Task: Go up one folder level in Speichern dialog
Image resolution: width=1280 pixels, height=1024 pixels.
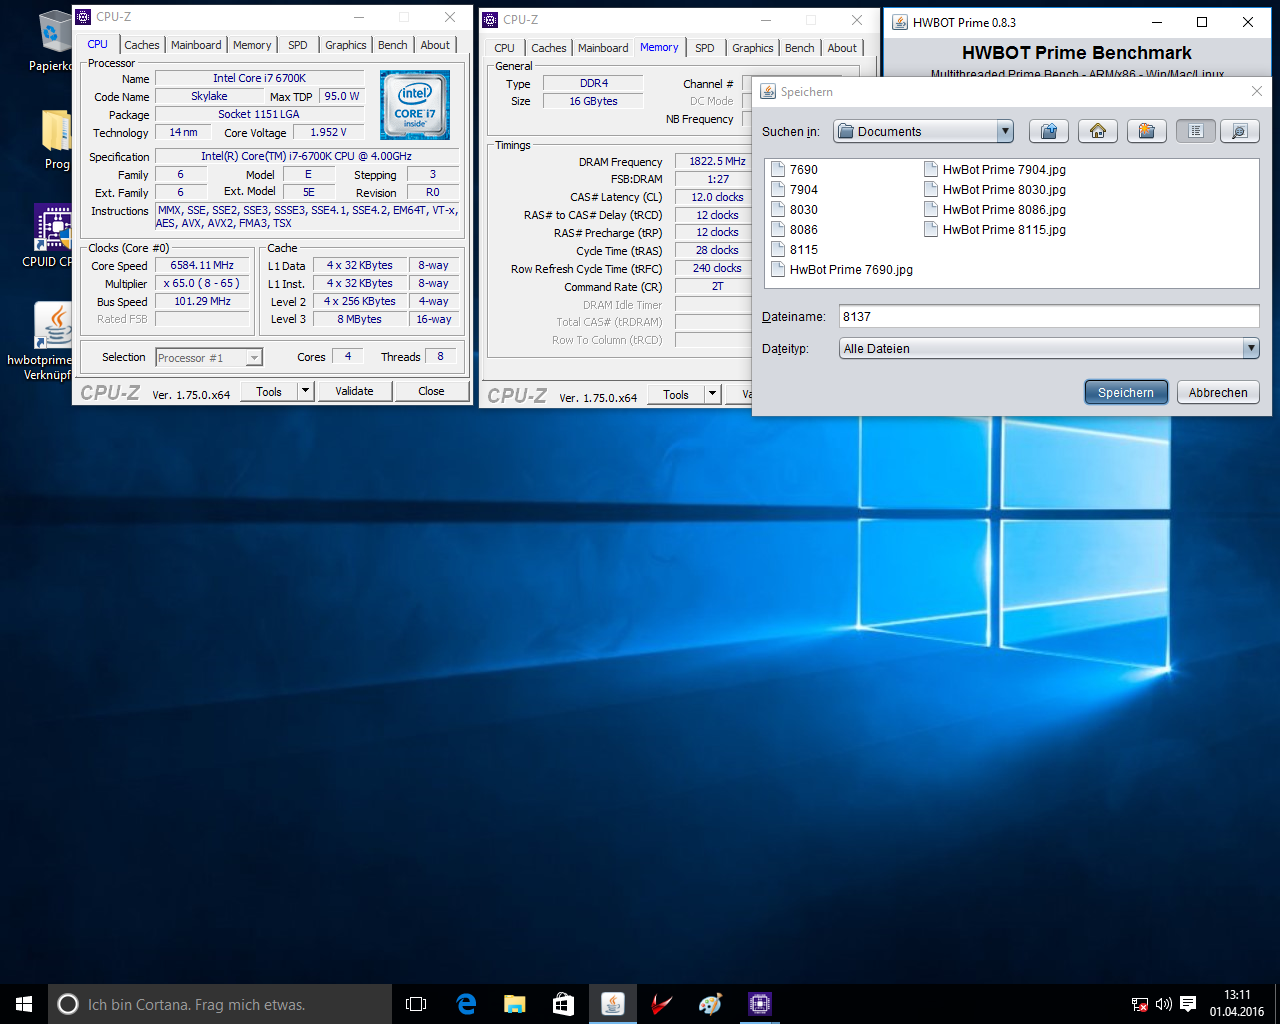Action: click(1048, 131)
